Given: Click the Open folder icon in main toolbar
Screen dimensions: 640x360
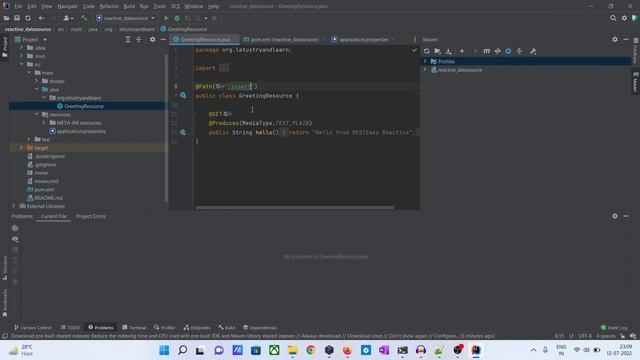Looking at the screenshot, I should 7,18.
